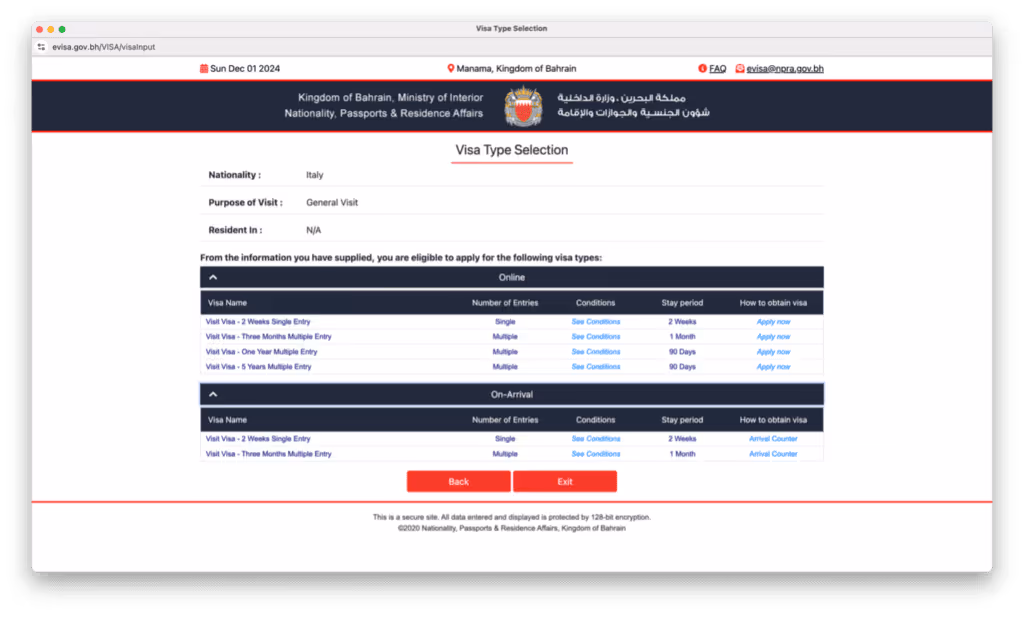Click the Sun Dec 01 2024 date text

(245, 69)
